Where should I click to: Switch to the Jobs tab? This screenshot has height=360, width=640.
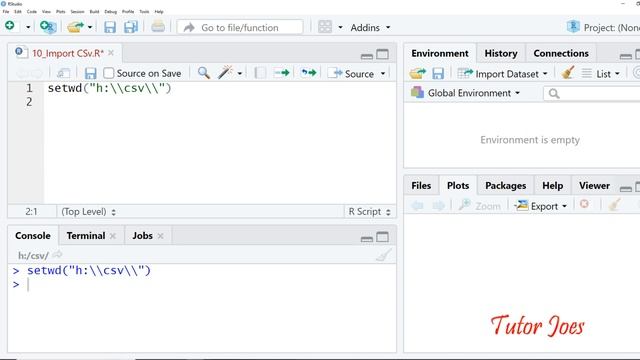142,236
